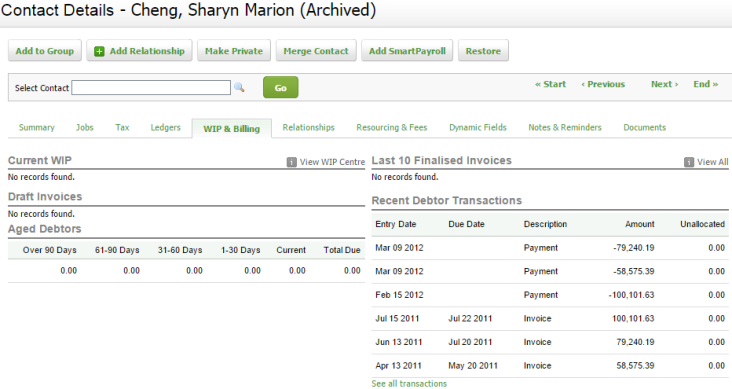
Task: Click the green plus icon on Add Relationship
Action: pos(99,51)
